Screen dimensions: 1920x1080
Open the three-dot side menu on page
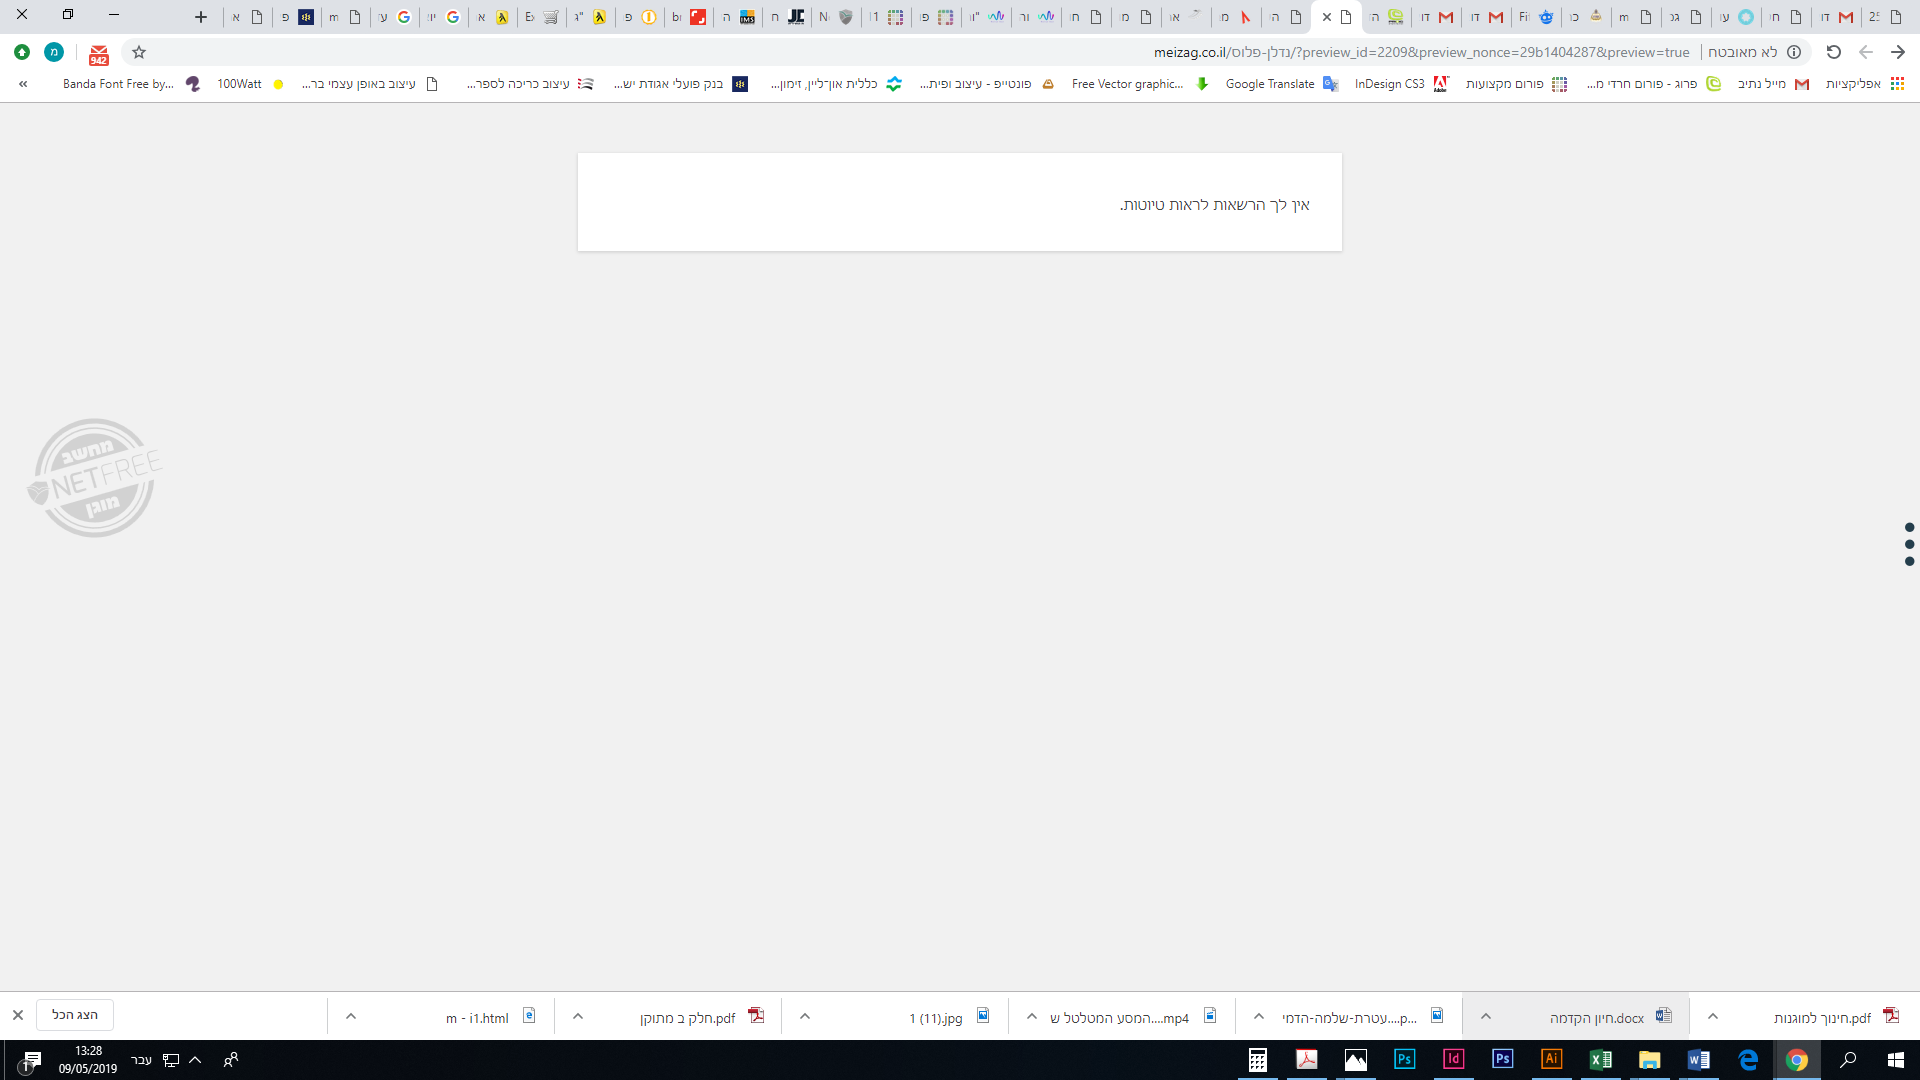click(1909, 544)
